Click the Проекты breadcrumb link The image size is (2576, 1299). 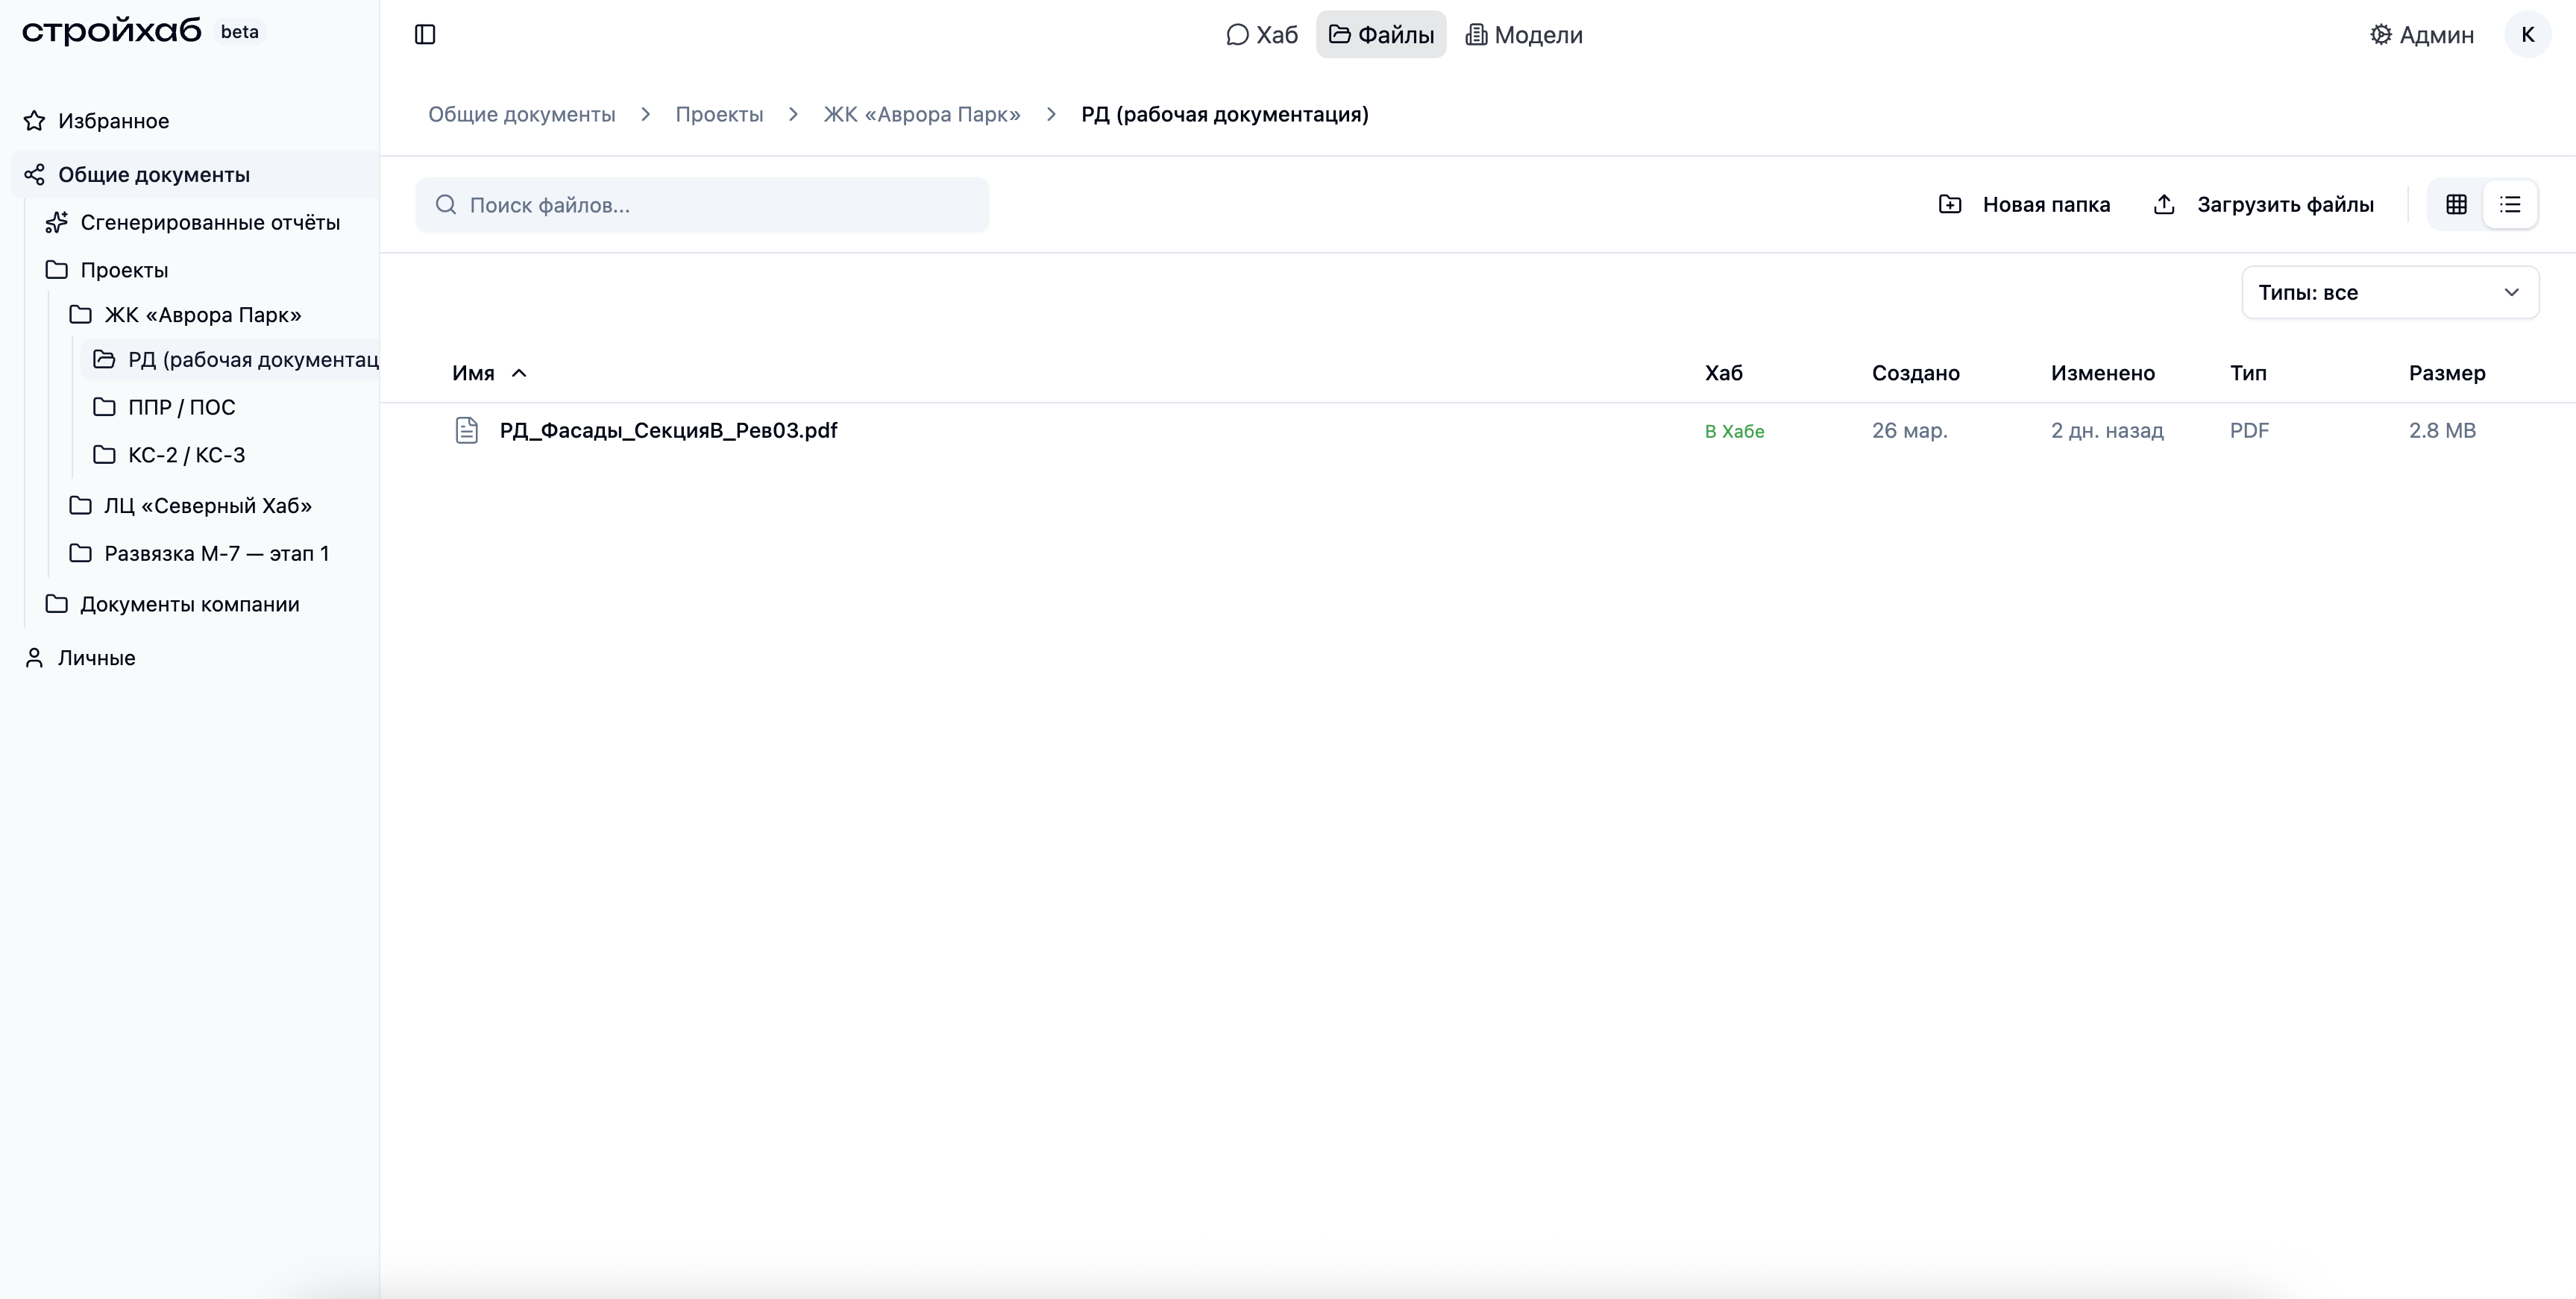tap(719, 115)
